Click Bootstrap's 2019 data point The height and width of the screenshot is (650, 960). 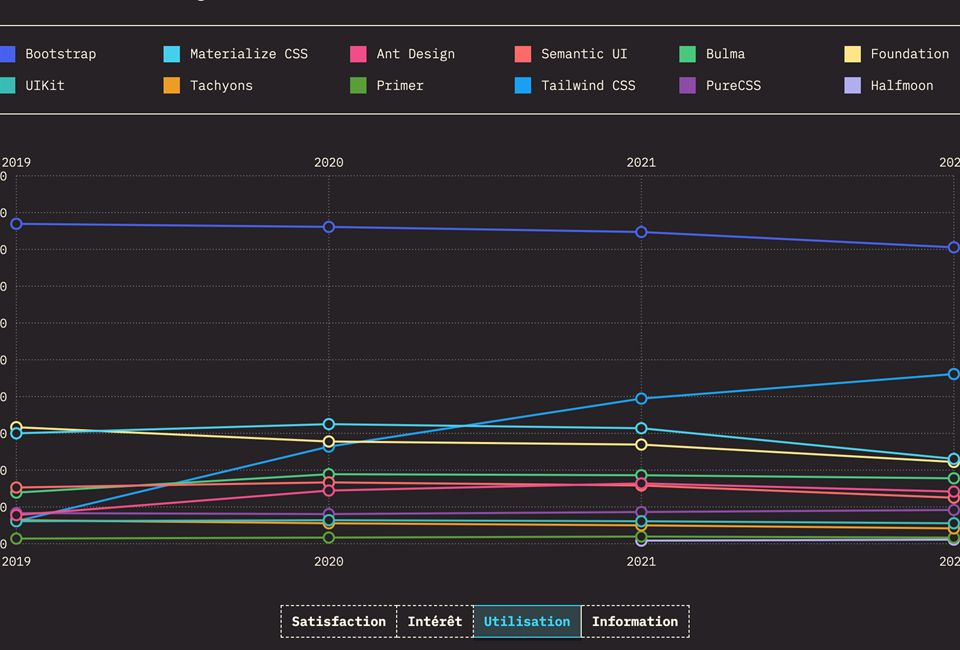(x=17, y=224)
